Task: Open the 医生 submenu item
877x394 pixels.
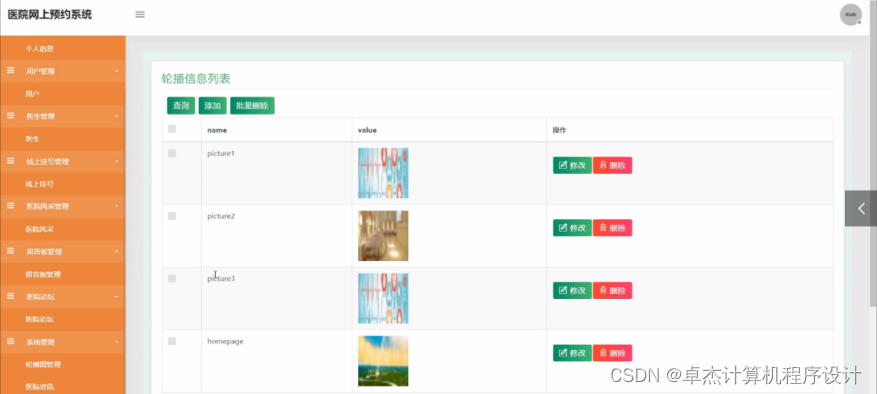Action: coord(32,139)
